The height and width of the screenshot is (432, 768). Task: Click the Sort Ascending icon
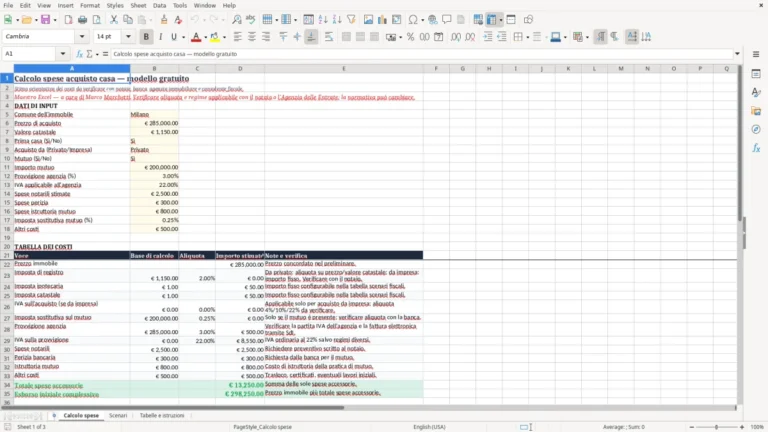pos(323,20)
